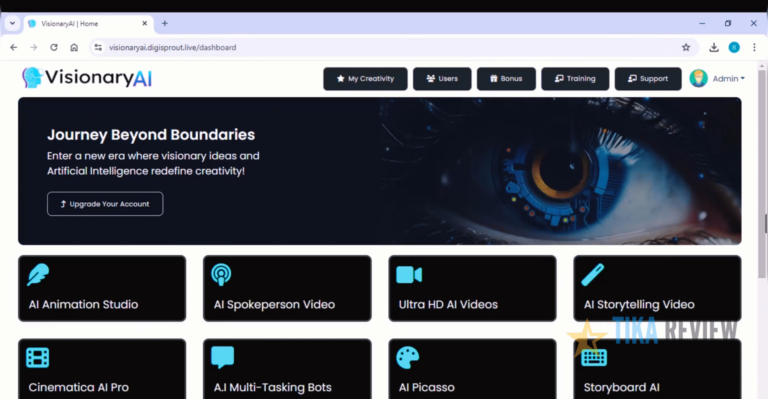The height and width of the screenshot is (399, 768).
Task: Open the tab search dropdown arrow
Action: click(x=12, y=23)
